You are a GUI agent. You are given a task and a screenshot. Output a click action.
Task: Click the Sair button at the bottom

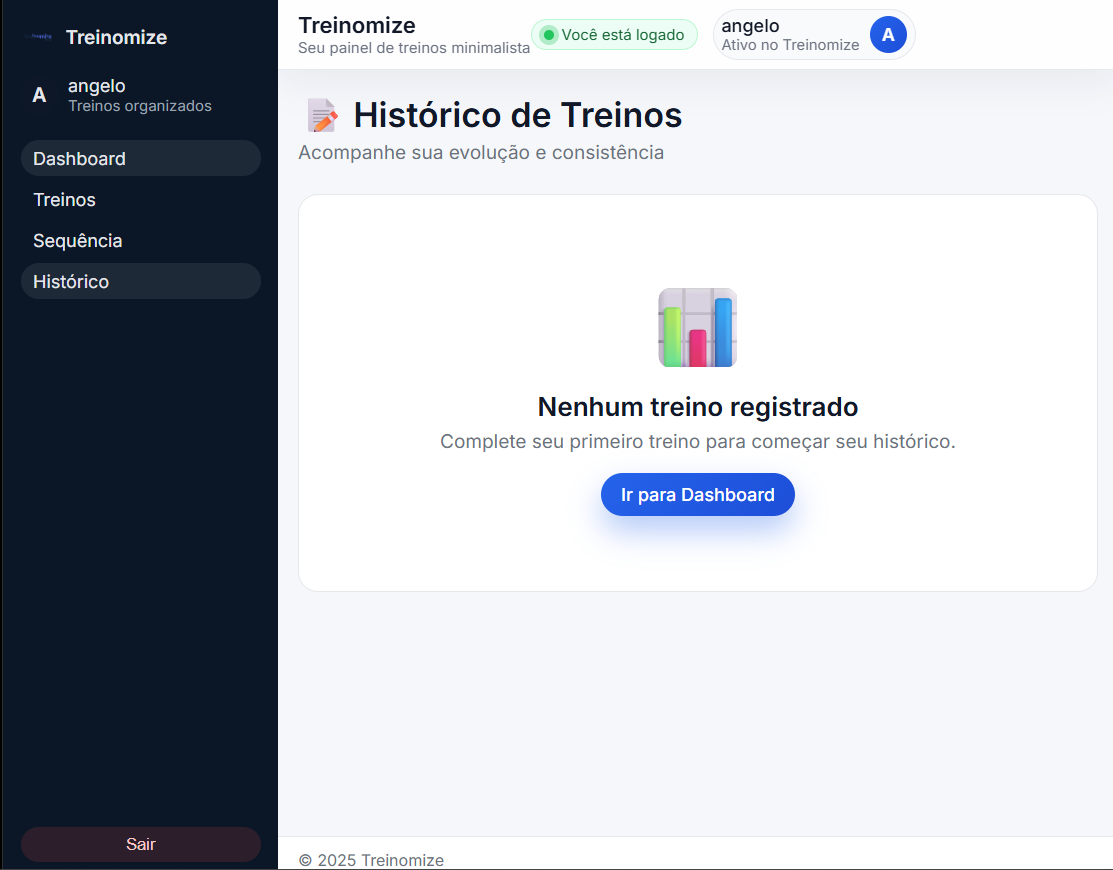(140, 844)
